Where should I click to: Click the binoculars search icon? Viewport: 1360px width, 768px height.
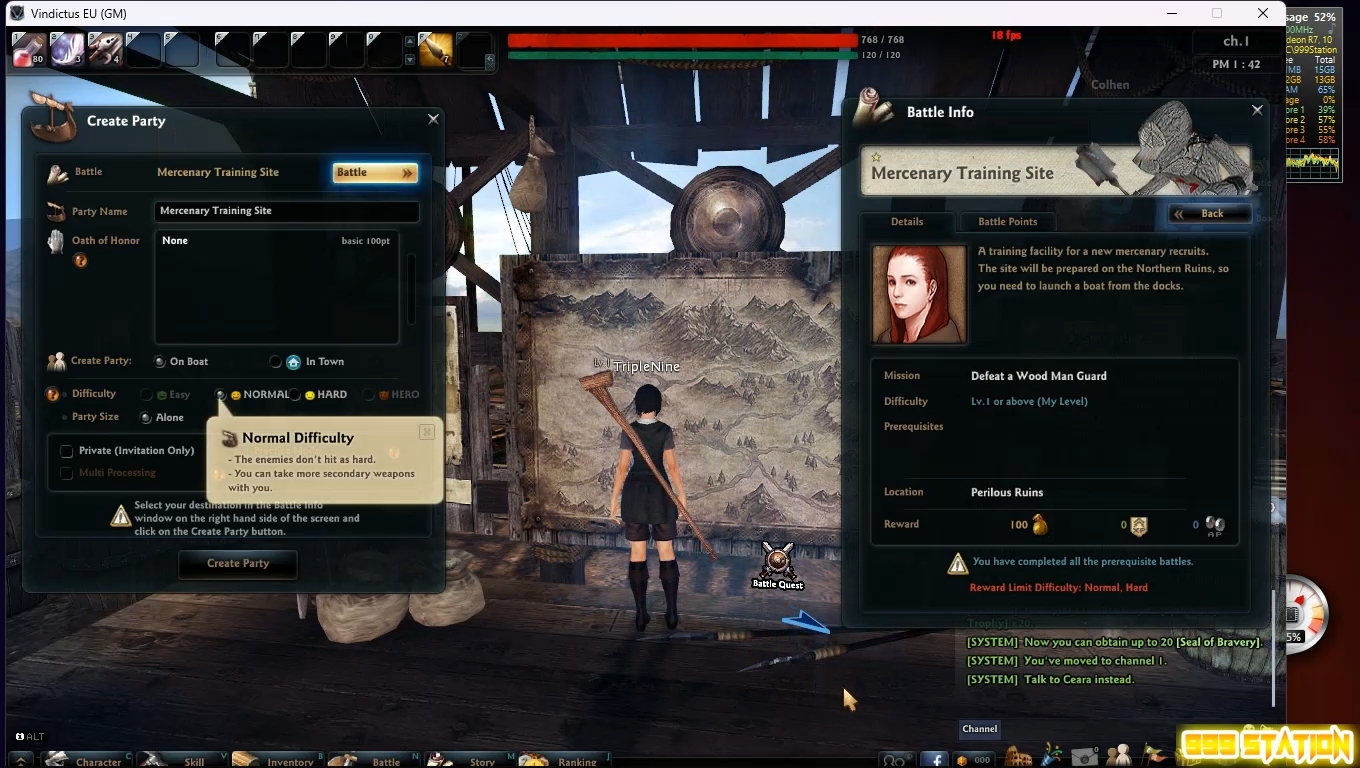click(x=897, y=760)
